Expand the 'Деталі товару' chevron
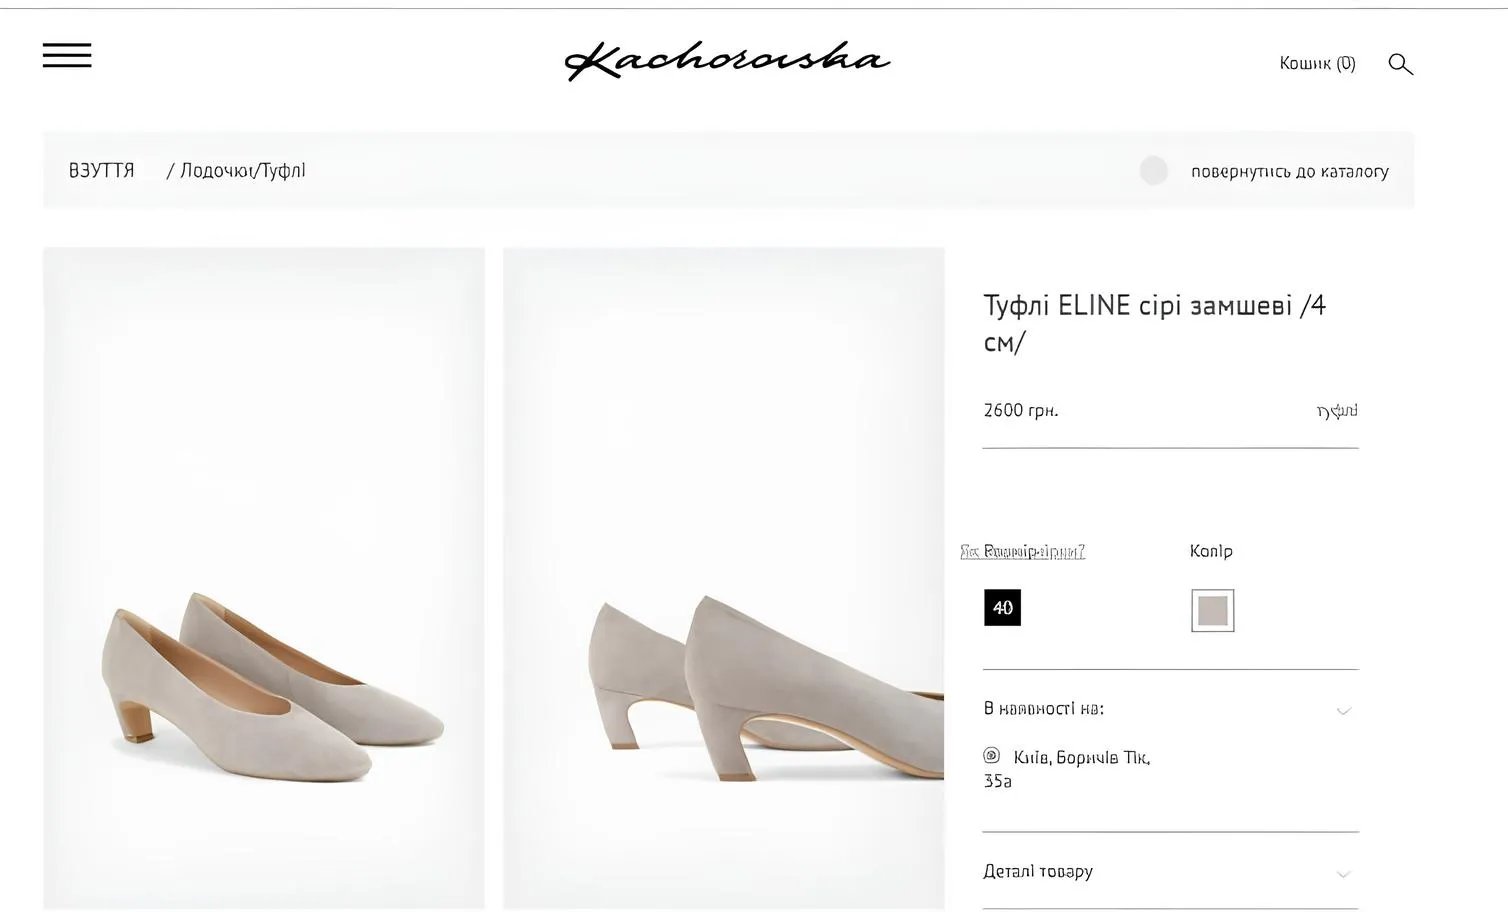 [1343, 874]
